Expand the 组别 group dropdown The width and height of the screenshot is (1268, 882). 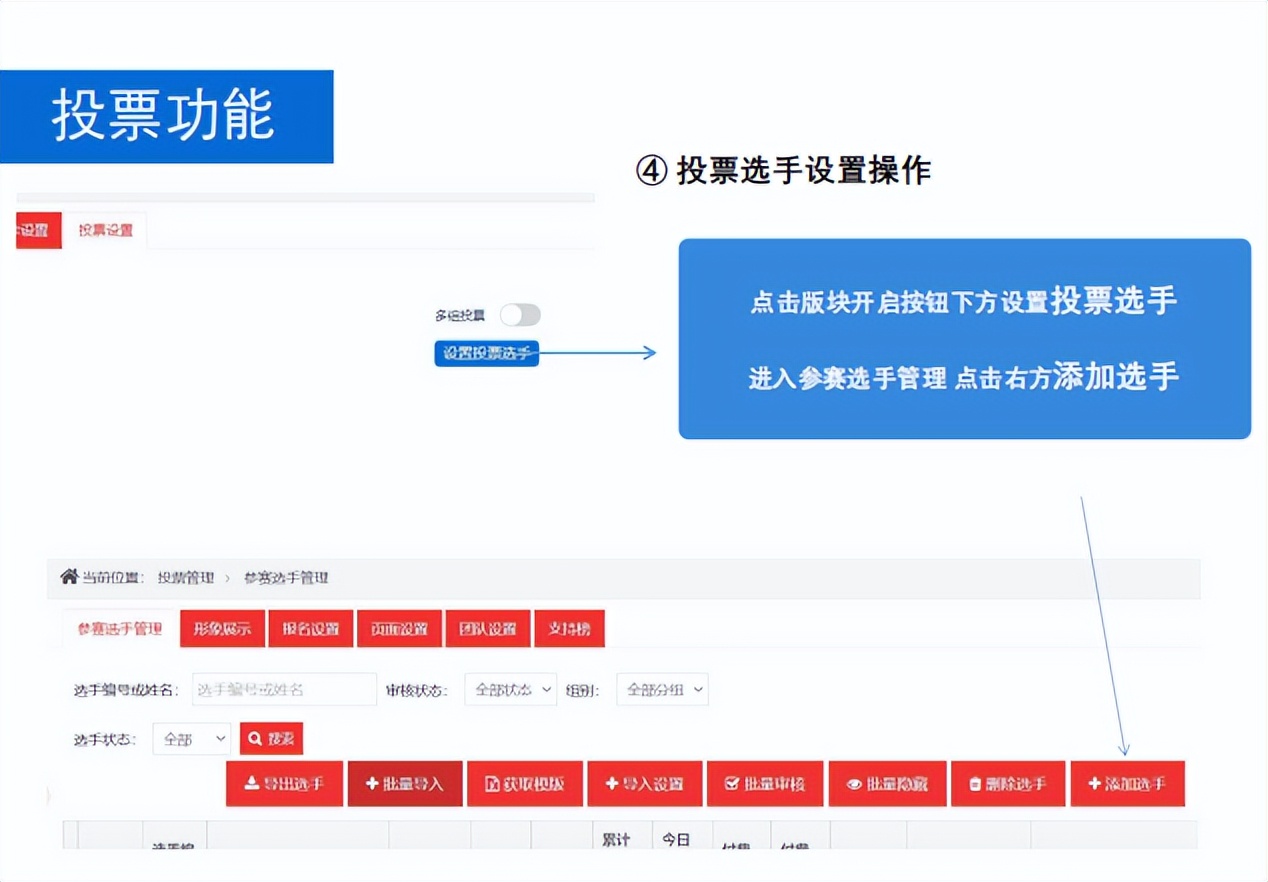[x=662, y=689]
